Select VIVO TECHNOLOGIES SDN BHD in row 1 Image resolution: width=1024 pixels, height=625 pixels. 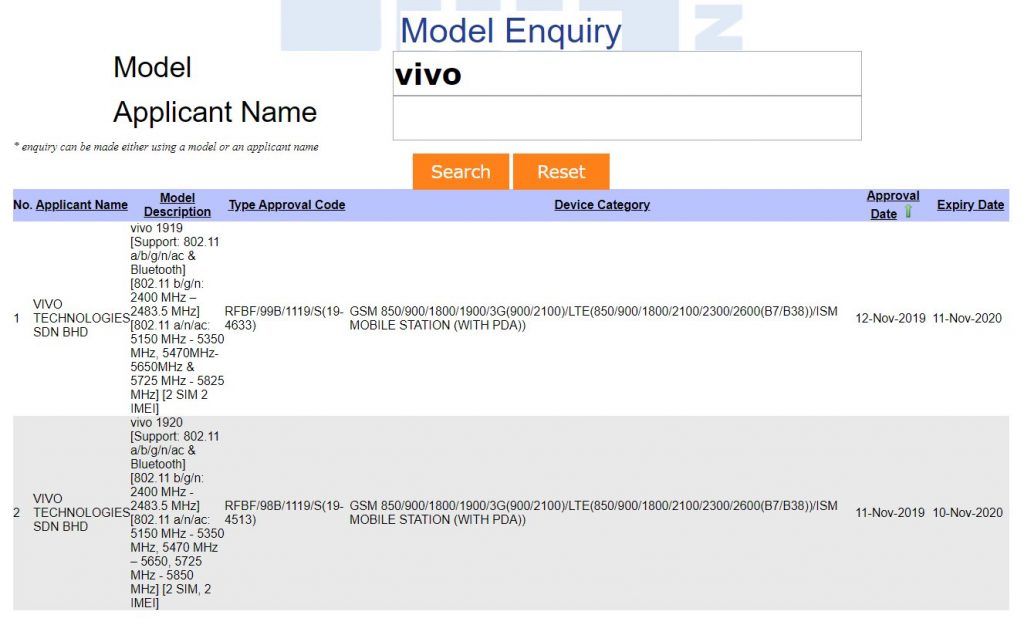coord(81,318)
